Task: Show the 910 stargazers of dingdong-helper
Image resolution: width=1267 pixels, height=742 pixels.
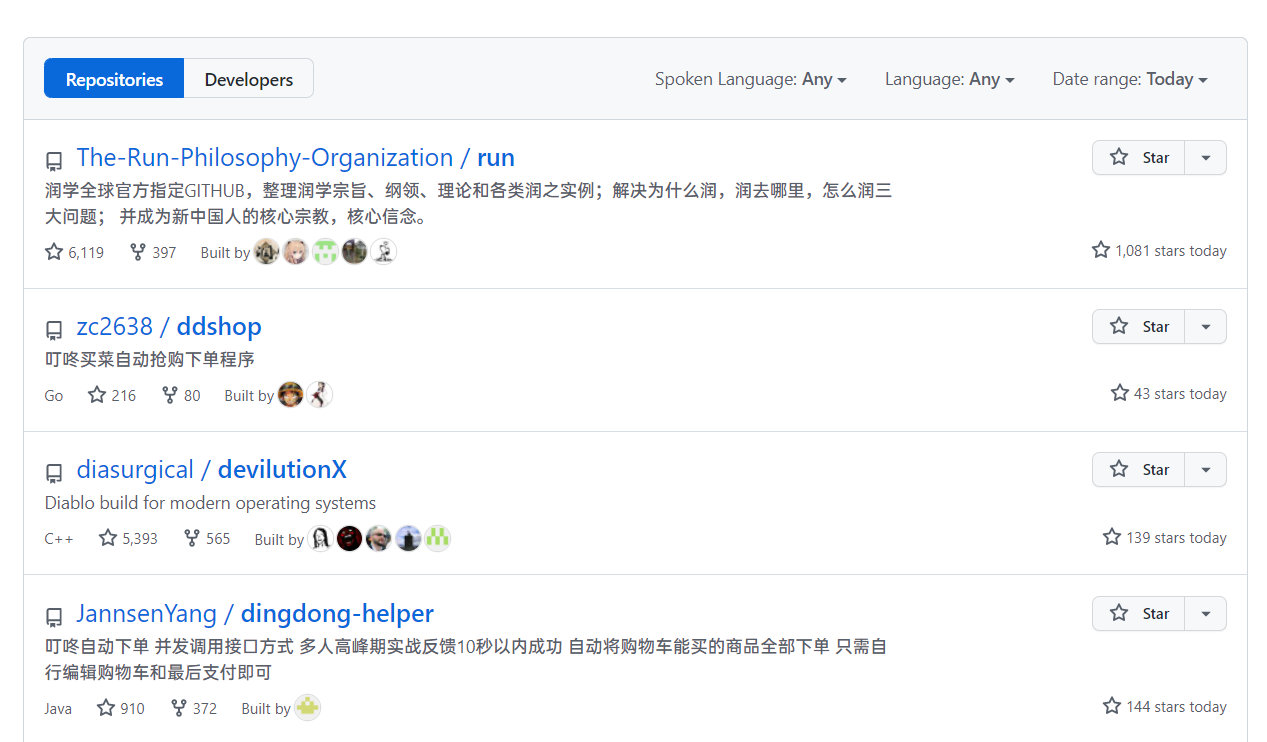Action: click(x=121, y=708)
